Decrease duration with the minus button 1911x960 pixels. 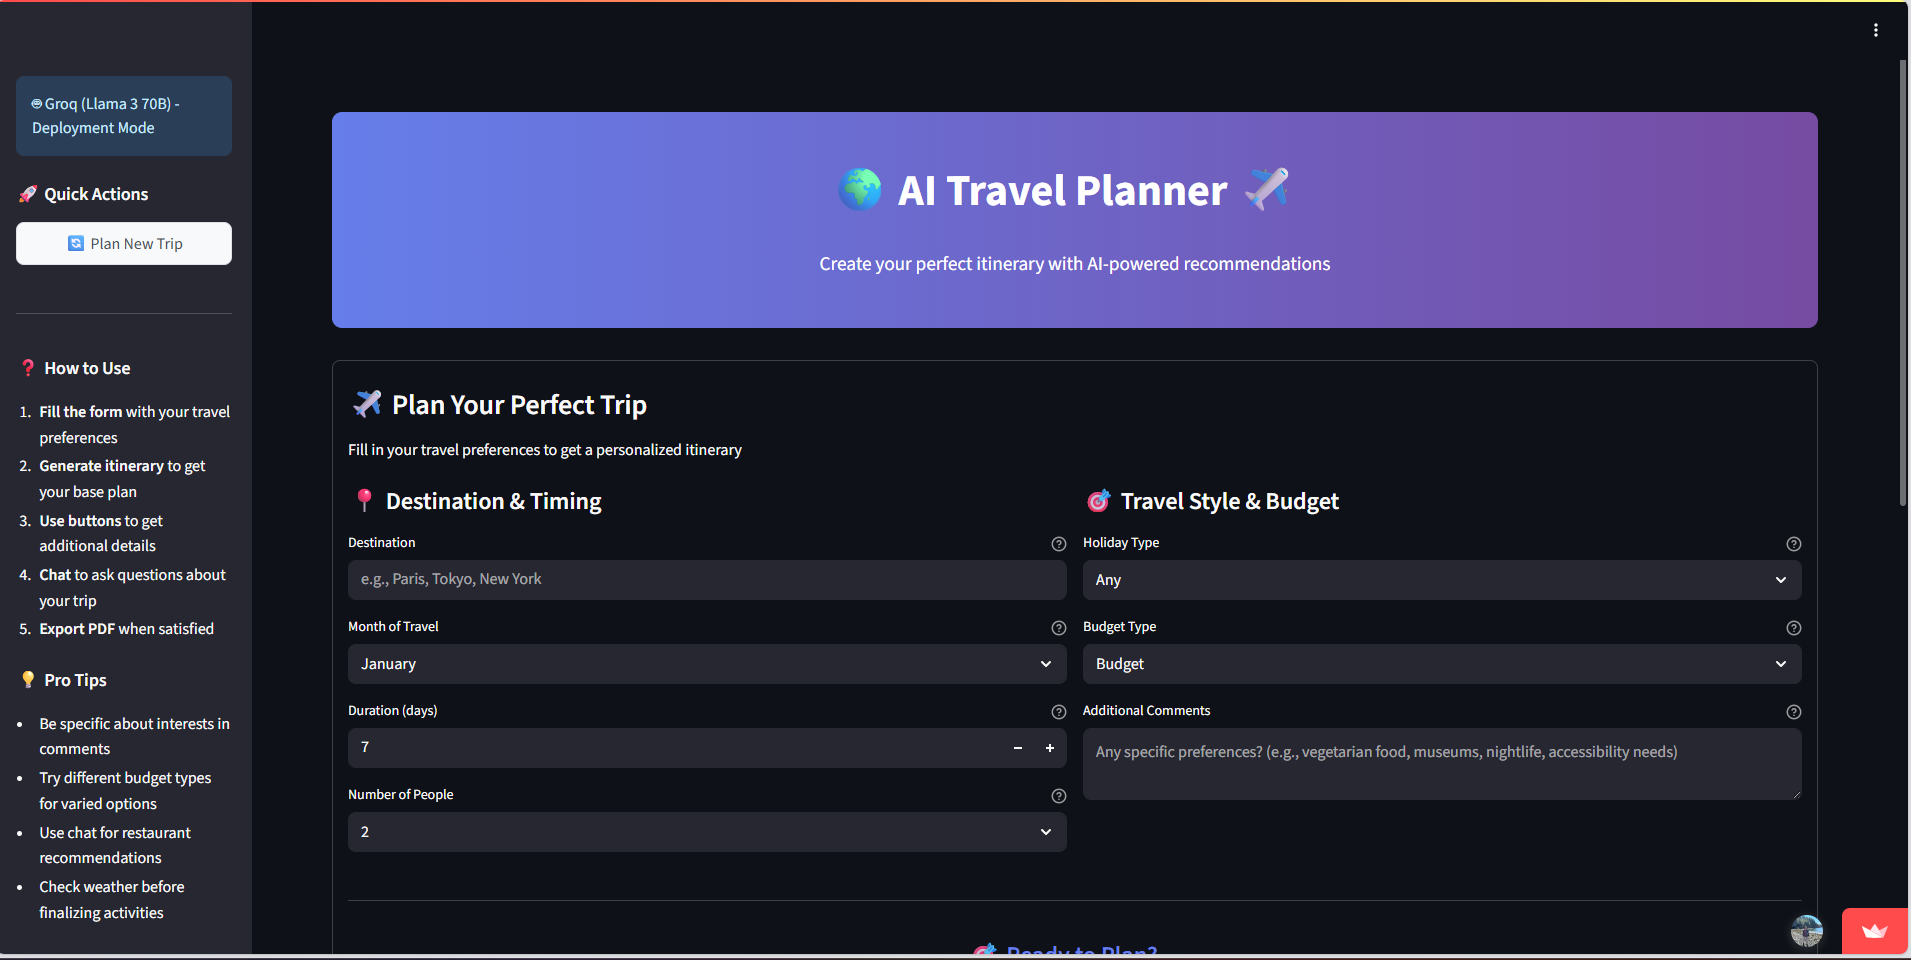[1018, 748]
